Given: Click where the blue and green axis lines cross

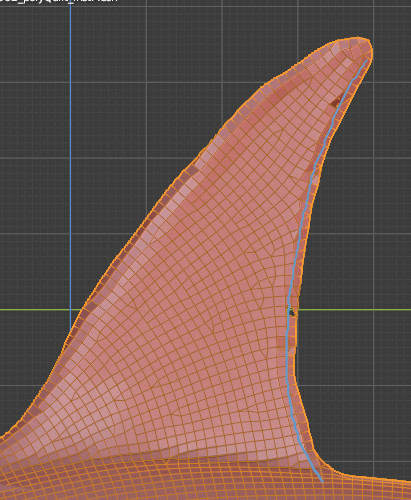Looking at the screenshot, I should click(70, 310).
